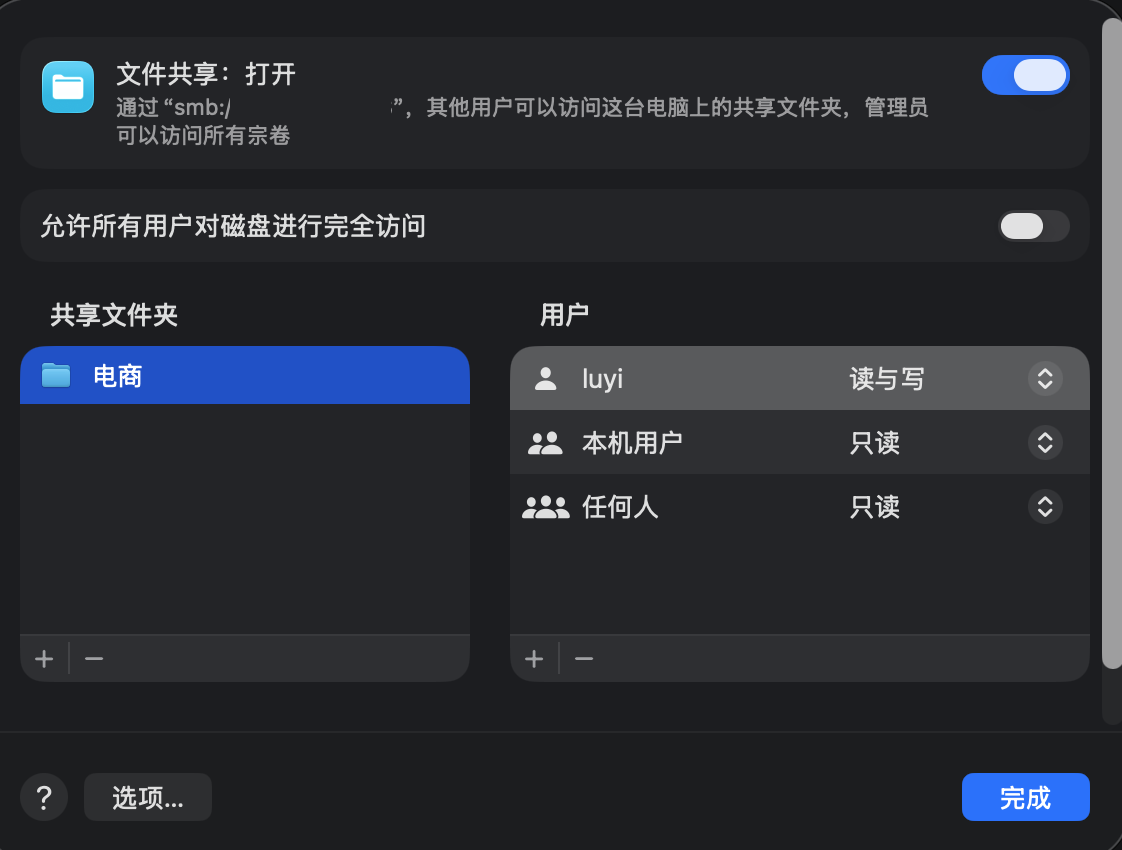Add a shared folder with plus
Screen dimensions: 1122x850
coord(44,658)
